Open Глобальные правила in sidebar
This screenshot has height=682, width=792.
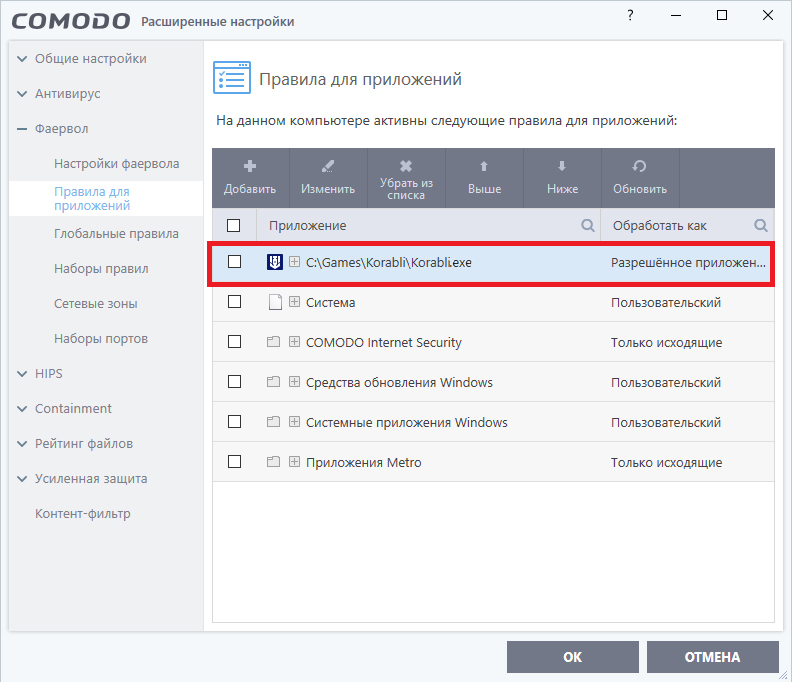click(116, 234)
